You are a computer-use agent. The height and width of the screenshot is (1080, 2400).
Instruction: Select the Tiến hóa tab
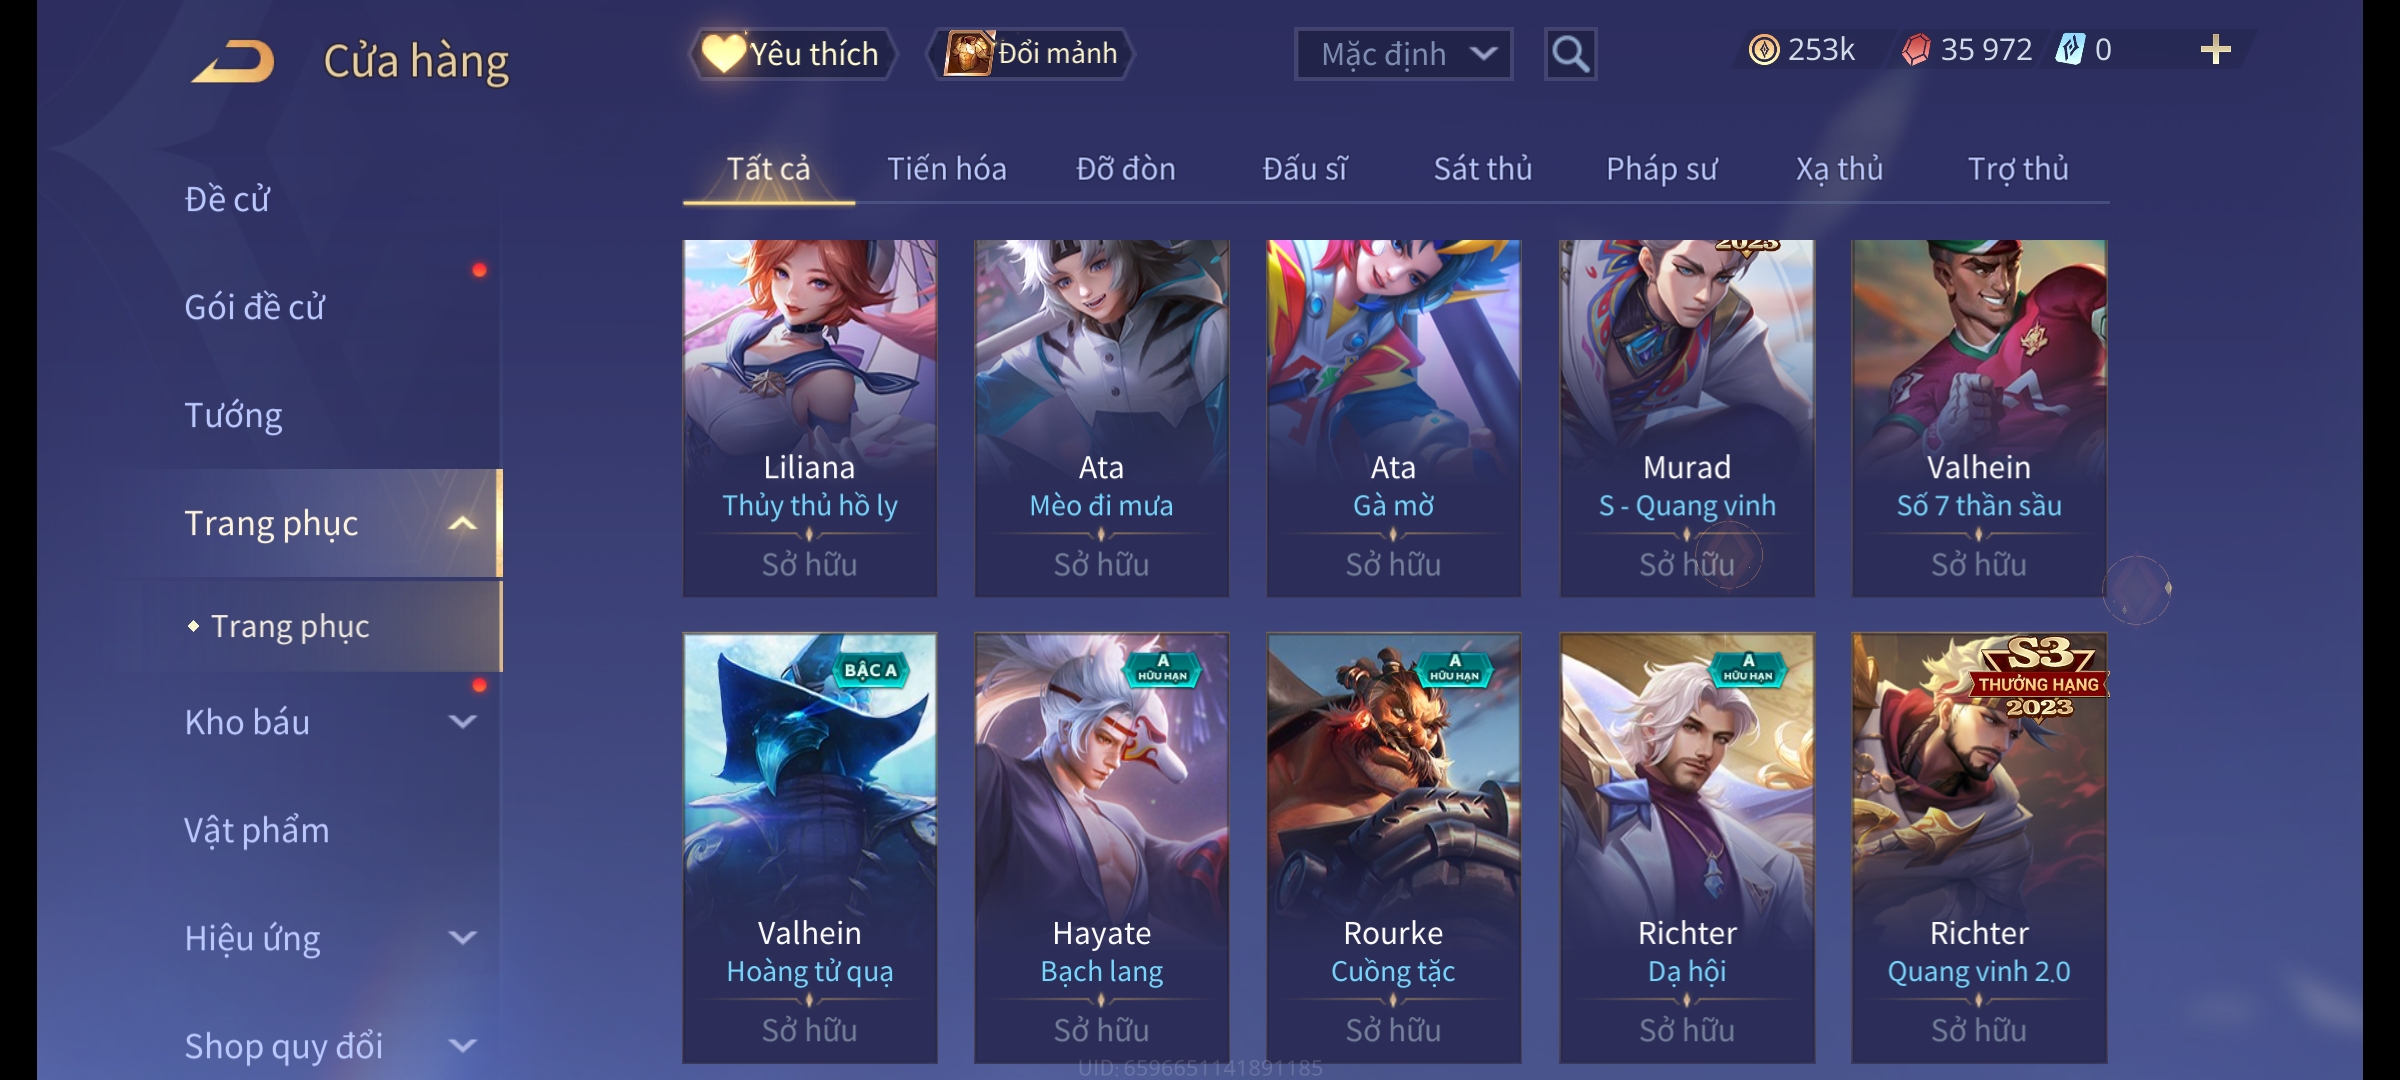(947, 169)
